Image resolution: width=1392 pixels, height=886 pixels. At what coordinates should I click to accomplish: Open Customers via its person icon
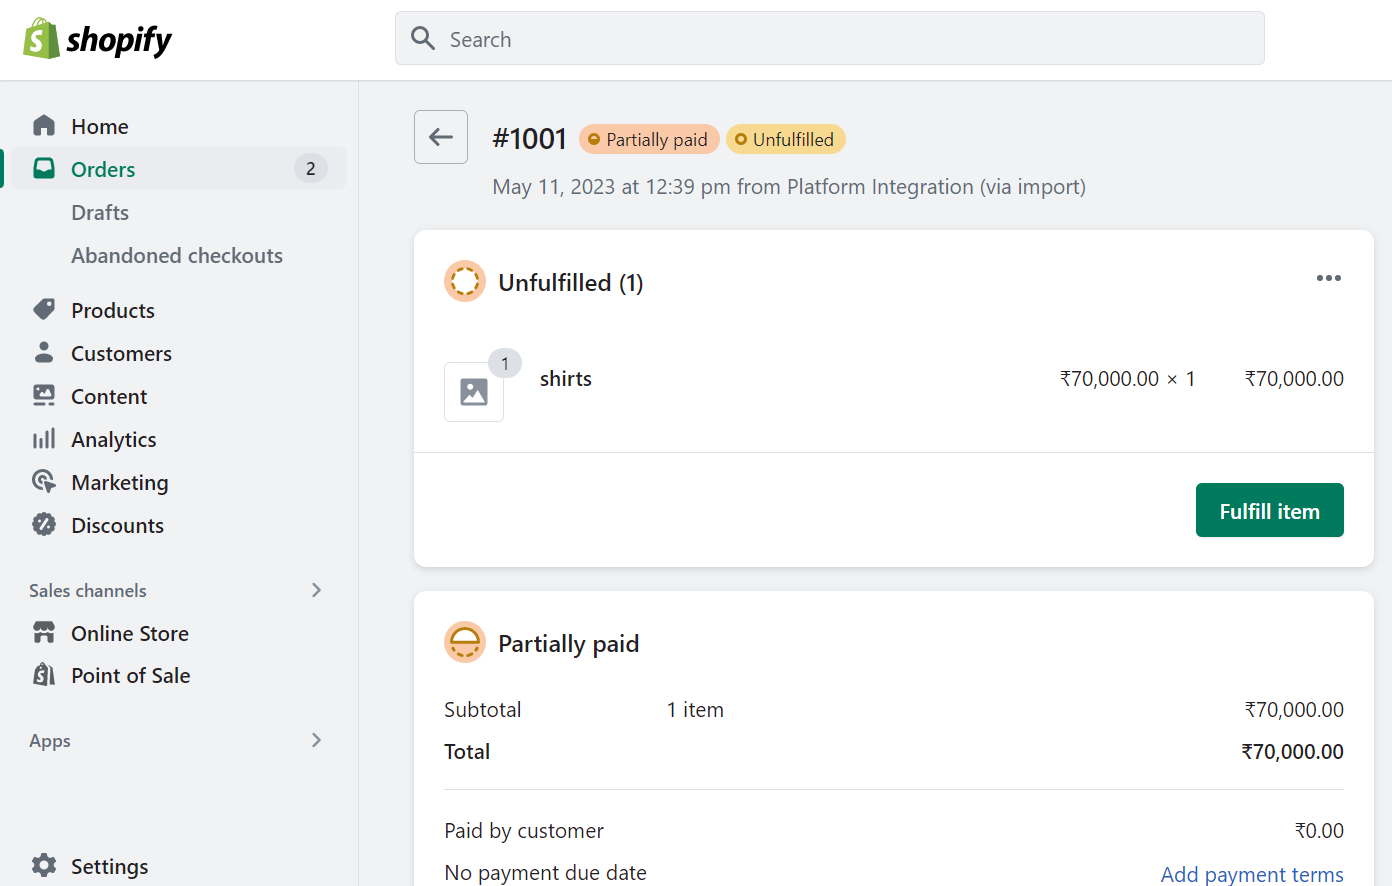pyautogui.click(x=44, y=353)
